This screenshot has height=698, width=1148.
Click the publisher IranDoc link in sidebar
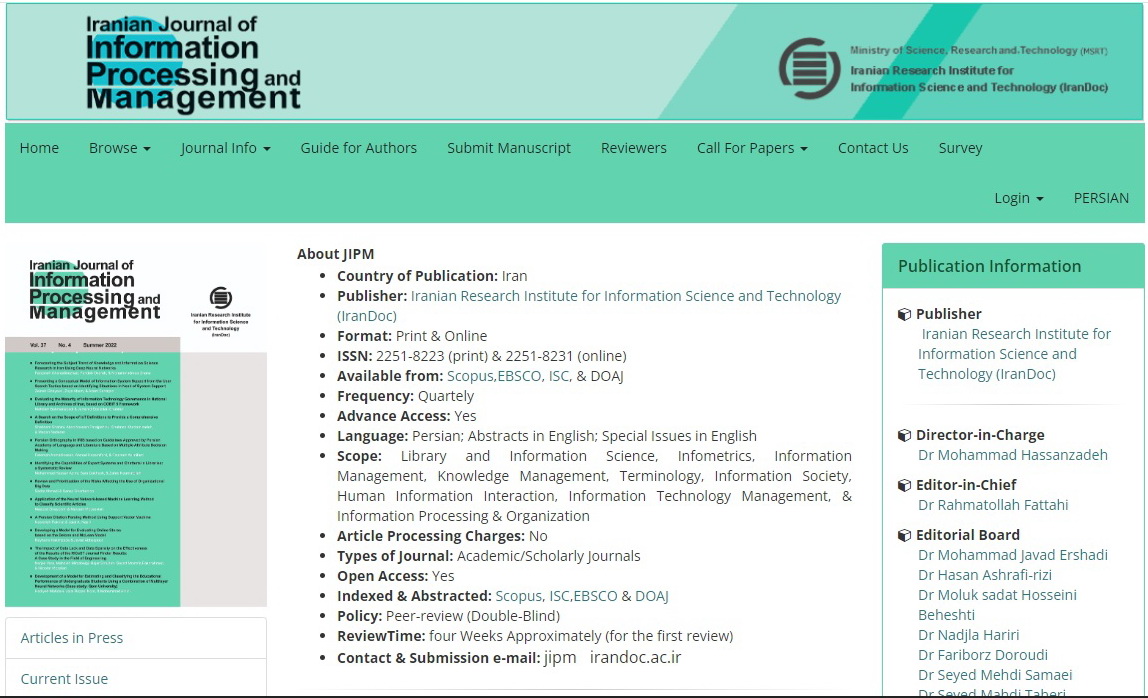point(1015,354)
